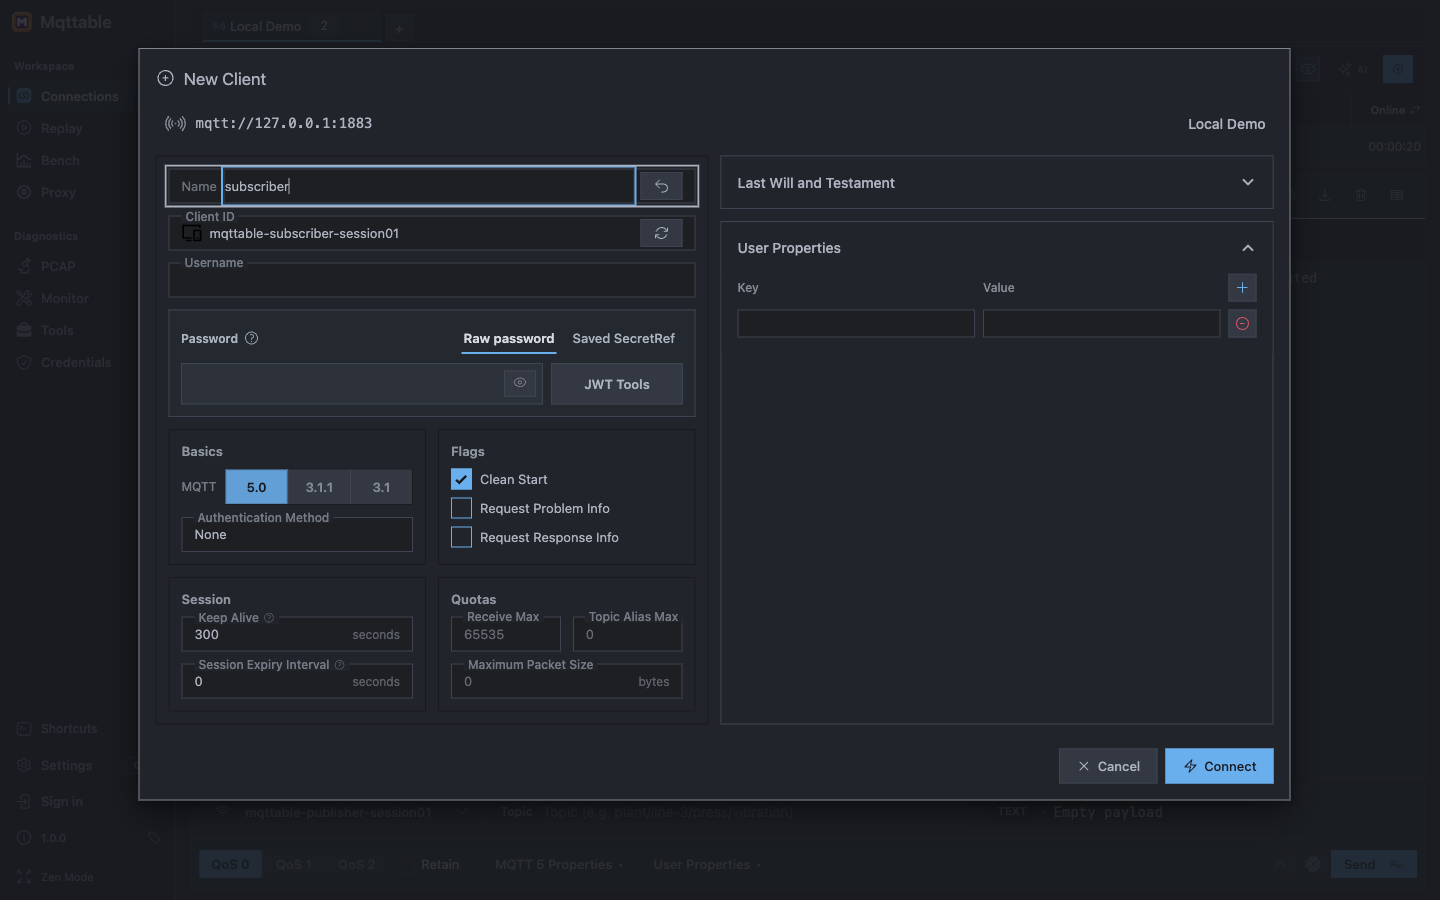Open Replay in the background sidebar

[50, 128]
